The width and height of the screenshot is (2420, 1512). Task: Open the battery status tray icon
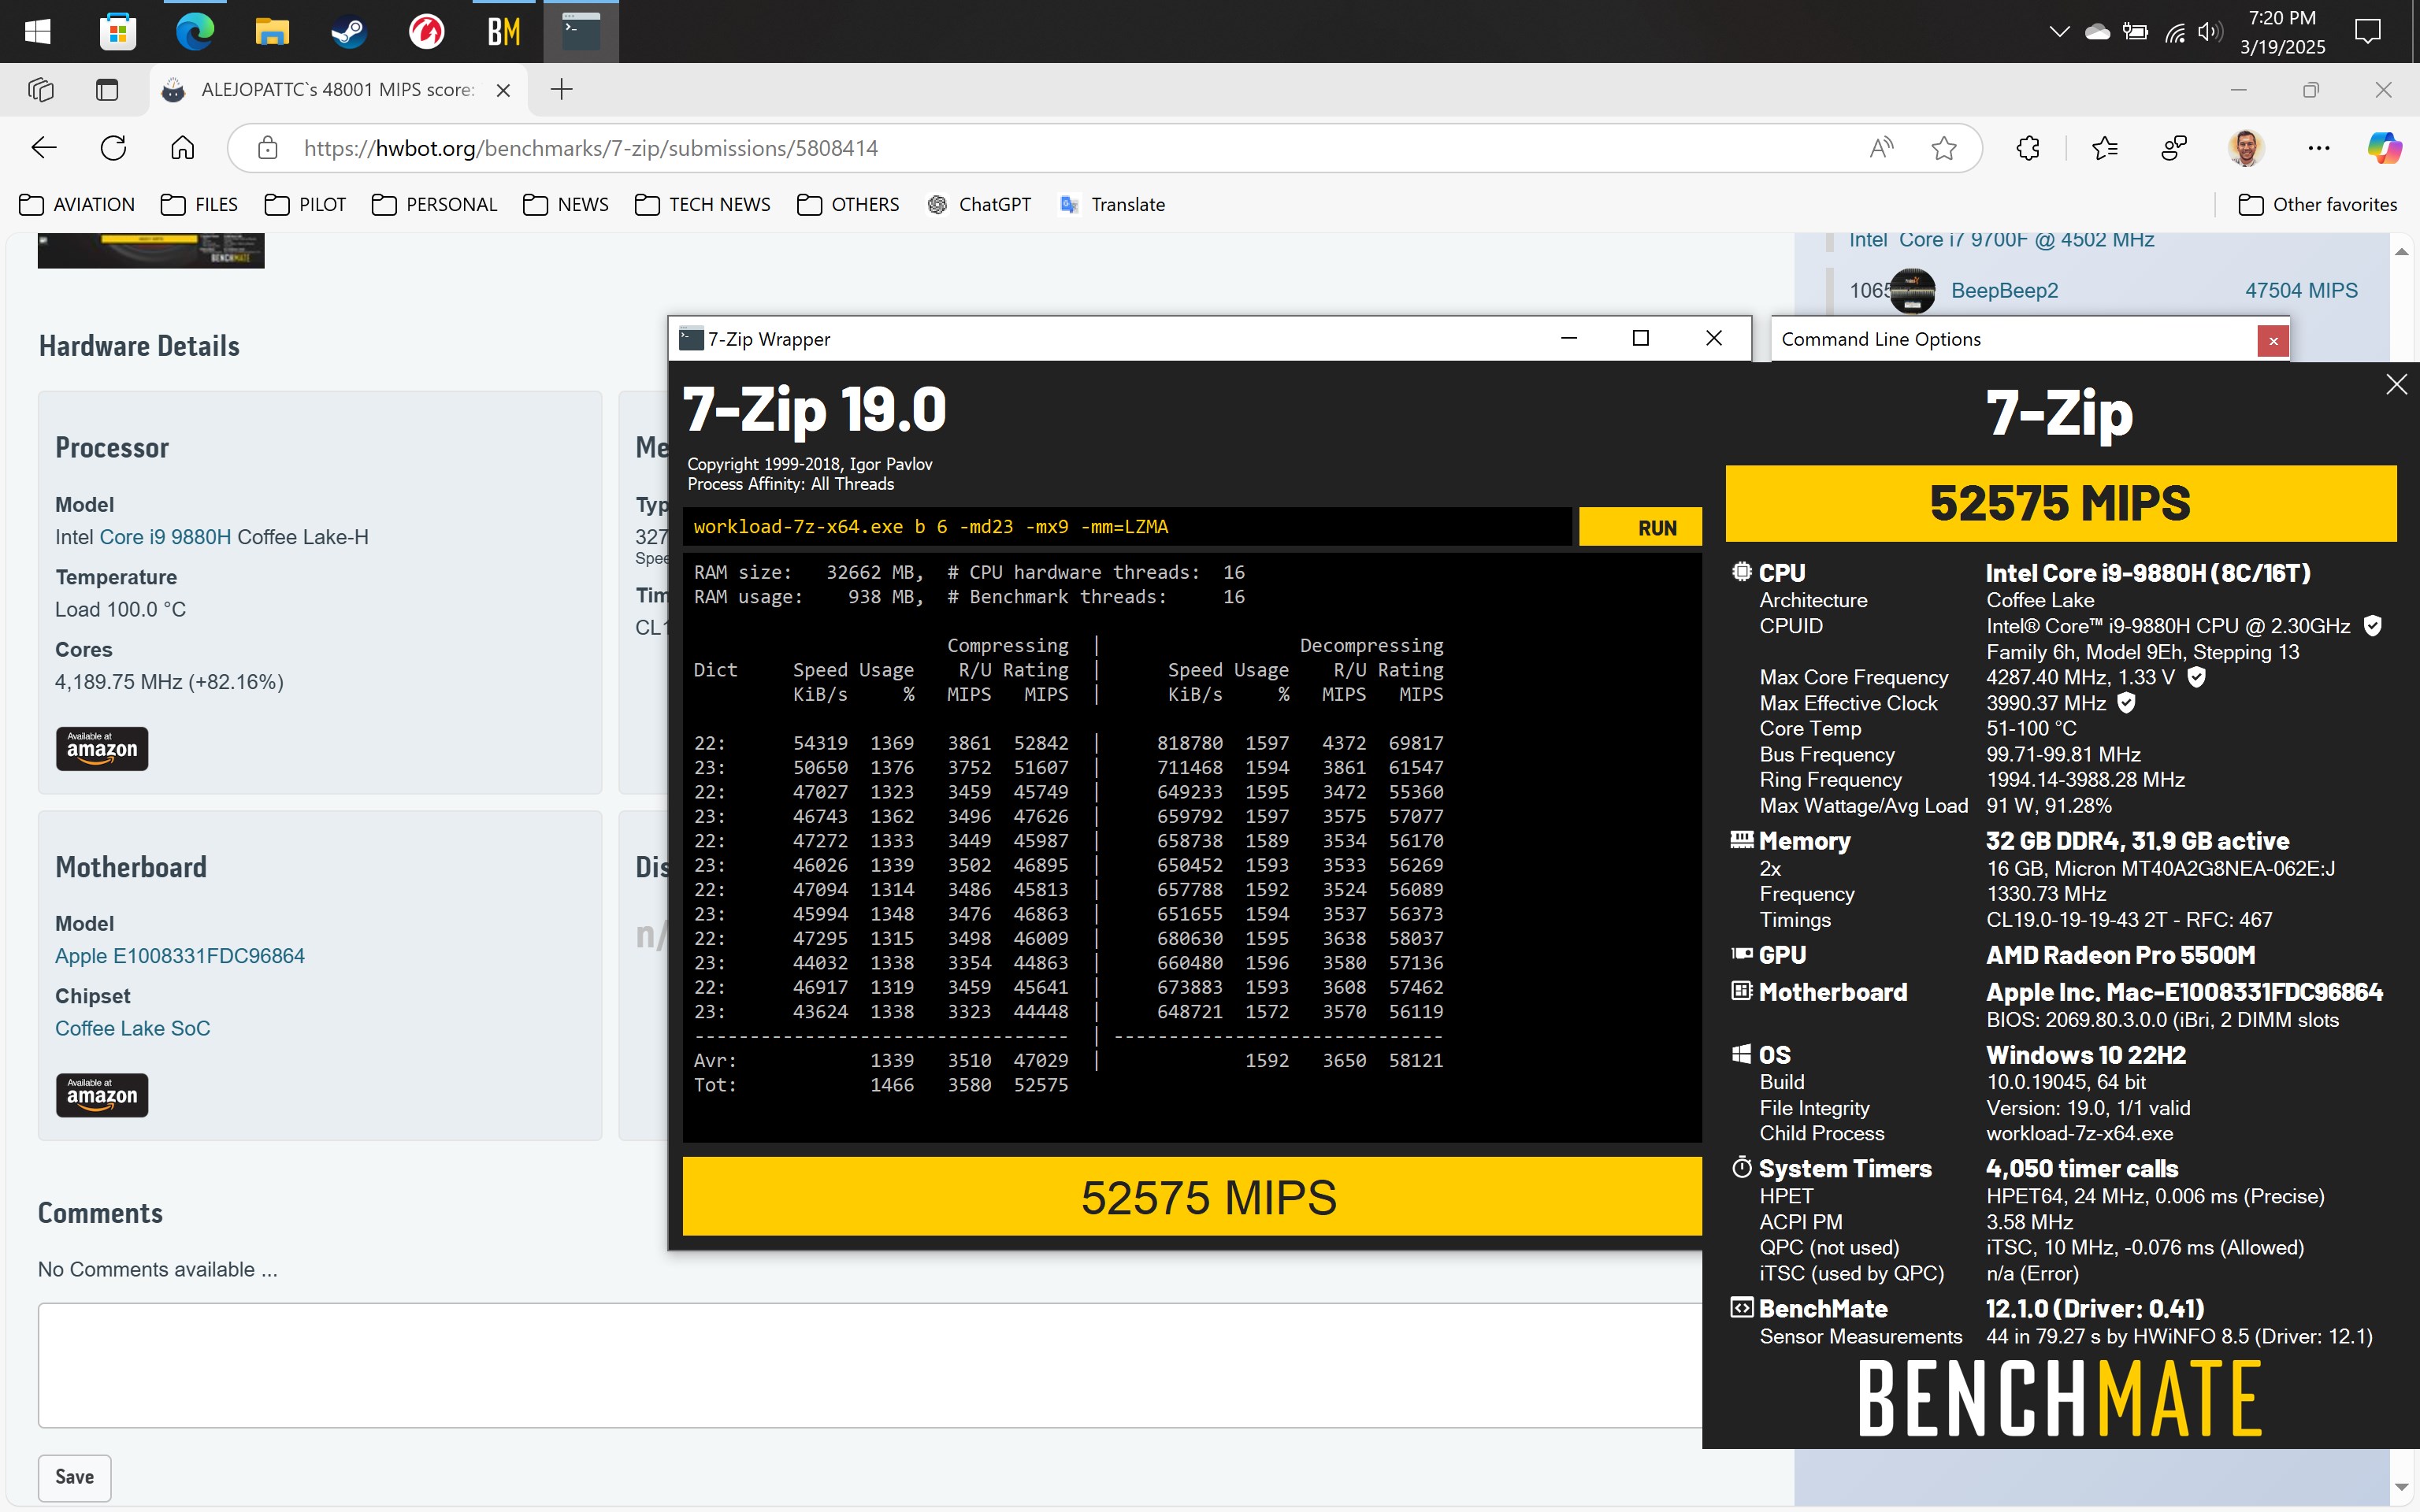[x=2135, y=32]
